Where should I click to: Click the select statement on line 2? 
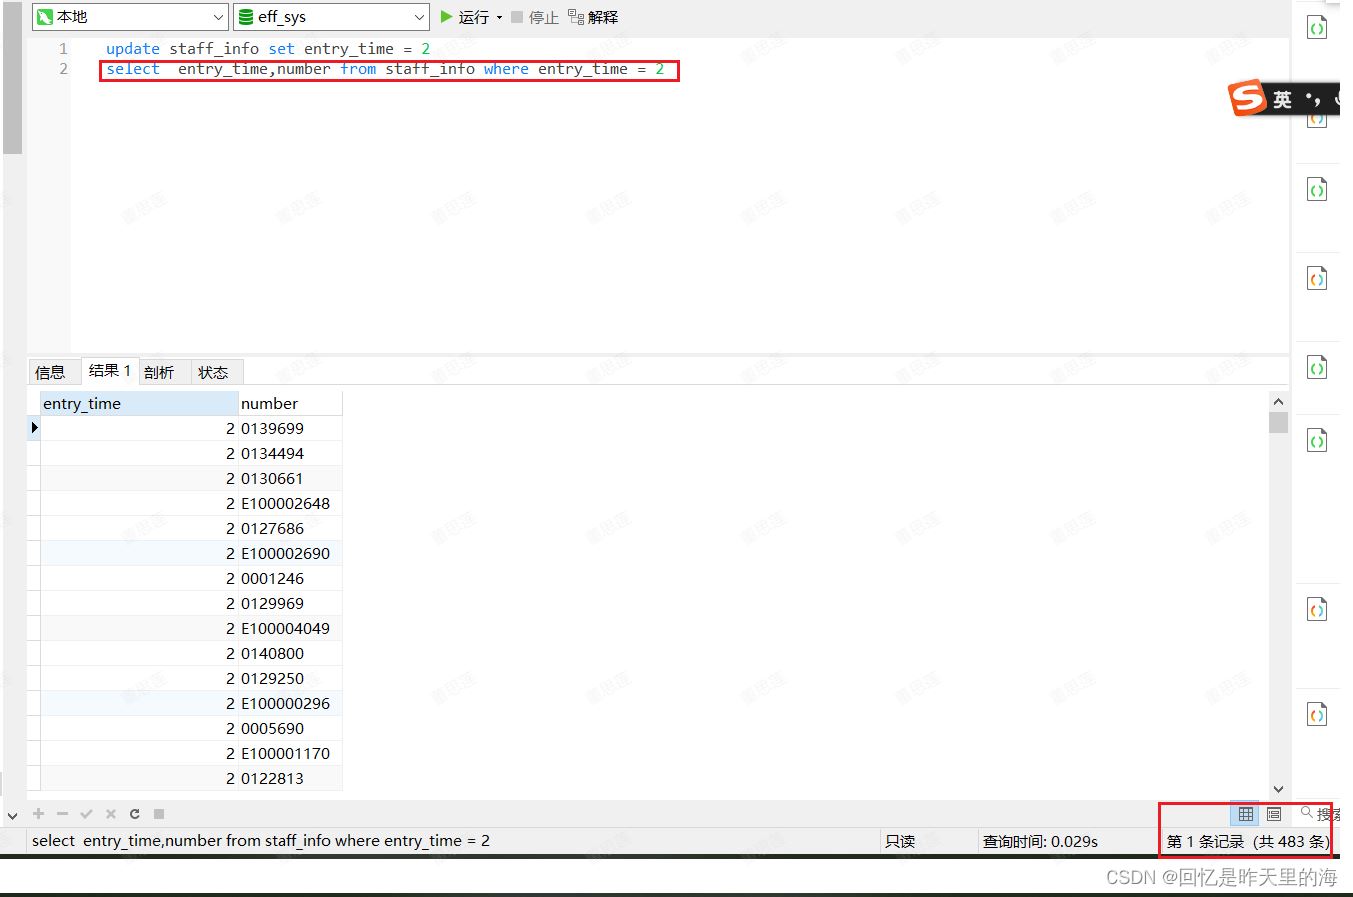click(x=386, y=69)
